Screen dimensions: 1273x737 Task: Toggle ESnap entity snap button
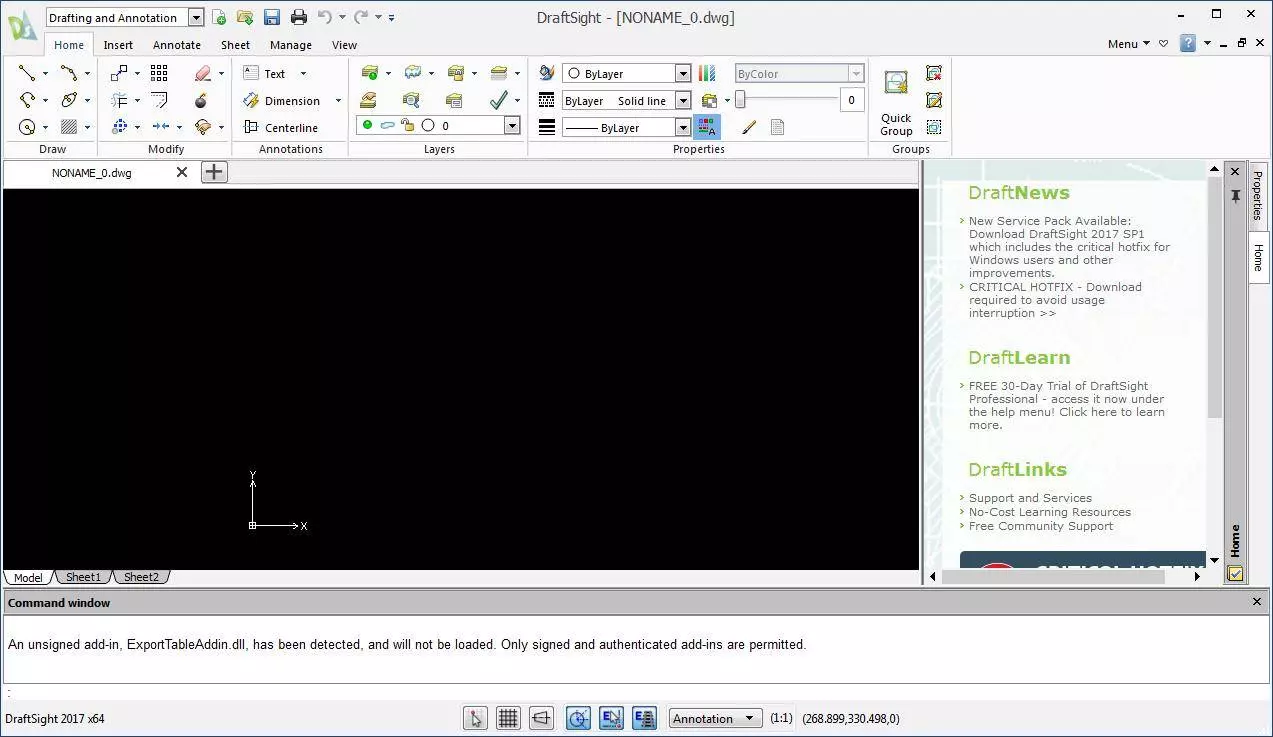(611, 718)
